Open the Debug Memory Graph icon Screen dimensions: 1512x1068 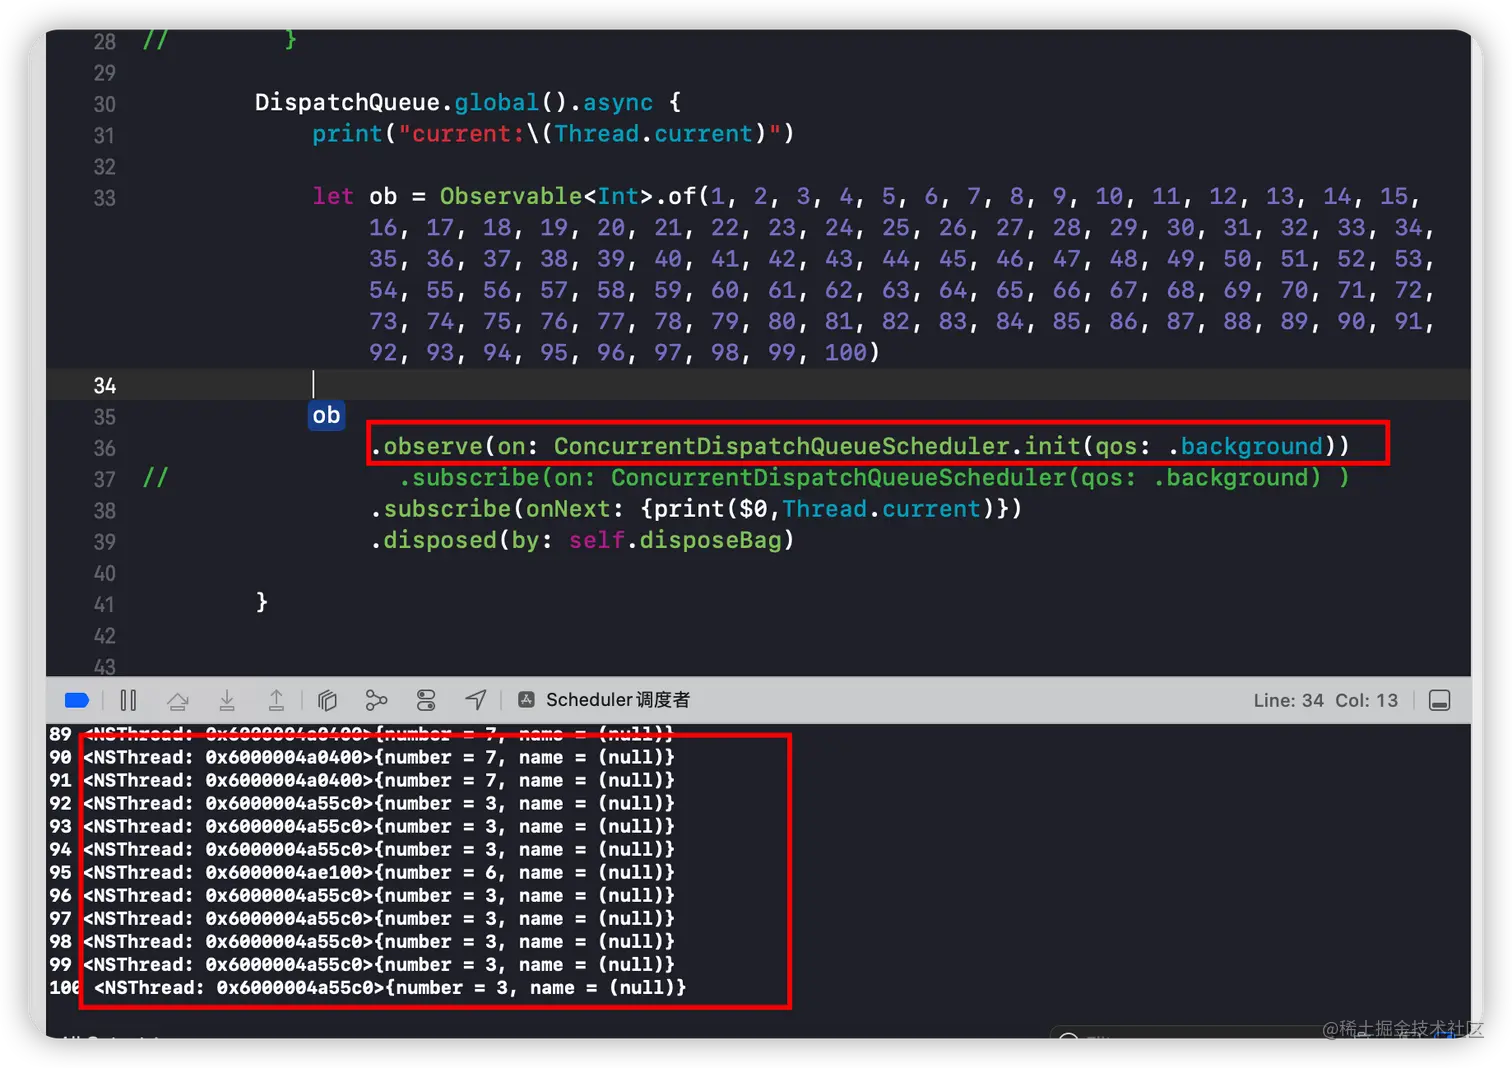(376, 700)
